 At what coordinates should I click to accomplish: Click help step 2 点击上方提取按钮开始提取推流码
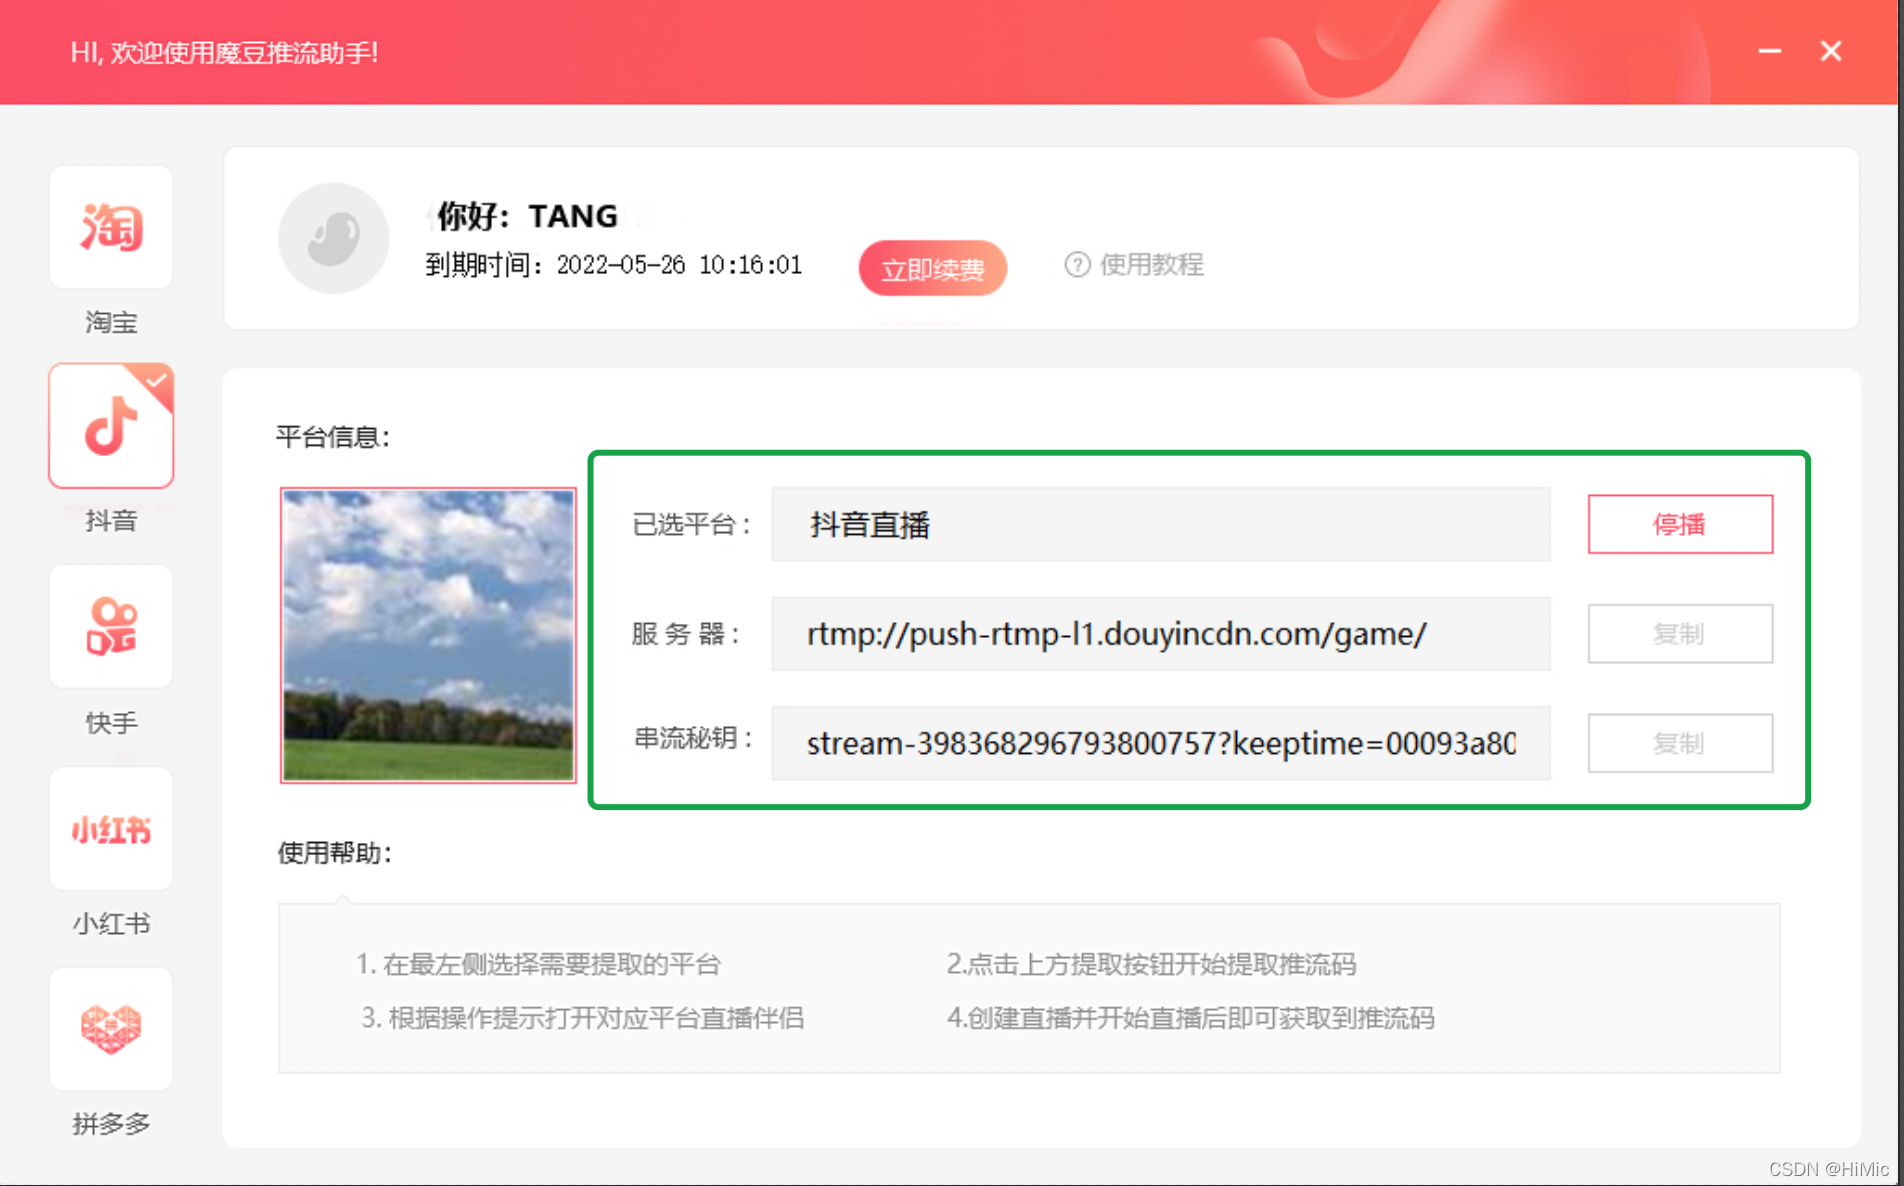click(1151, 964)
